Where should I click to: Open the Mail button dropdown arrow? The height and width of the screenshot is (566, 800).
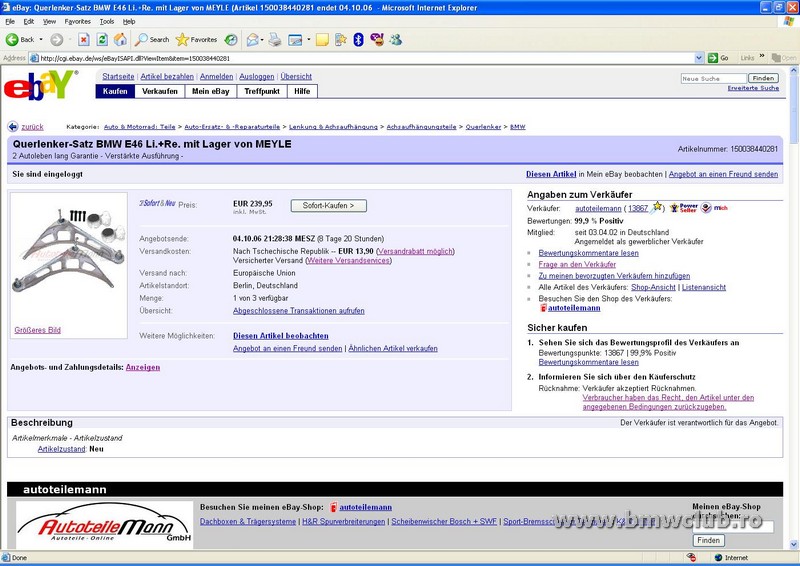pyautogui.click(x=262, y=40)
